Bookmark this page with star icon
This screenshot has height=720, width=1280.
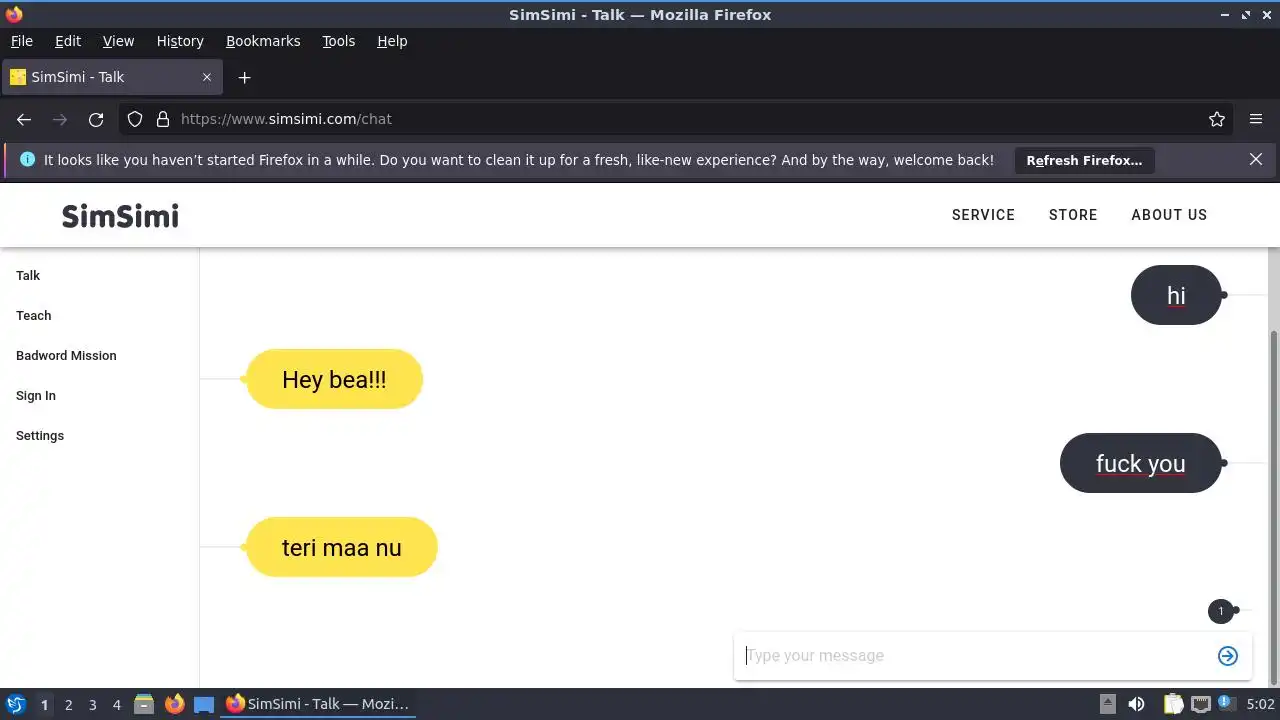coord(1217,119)
